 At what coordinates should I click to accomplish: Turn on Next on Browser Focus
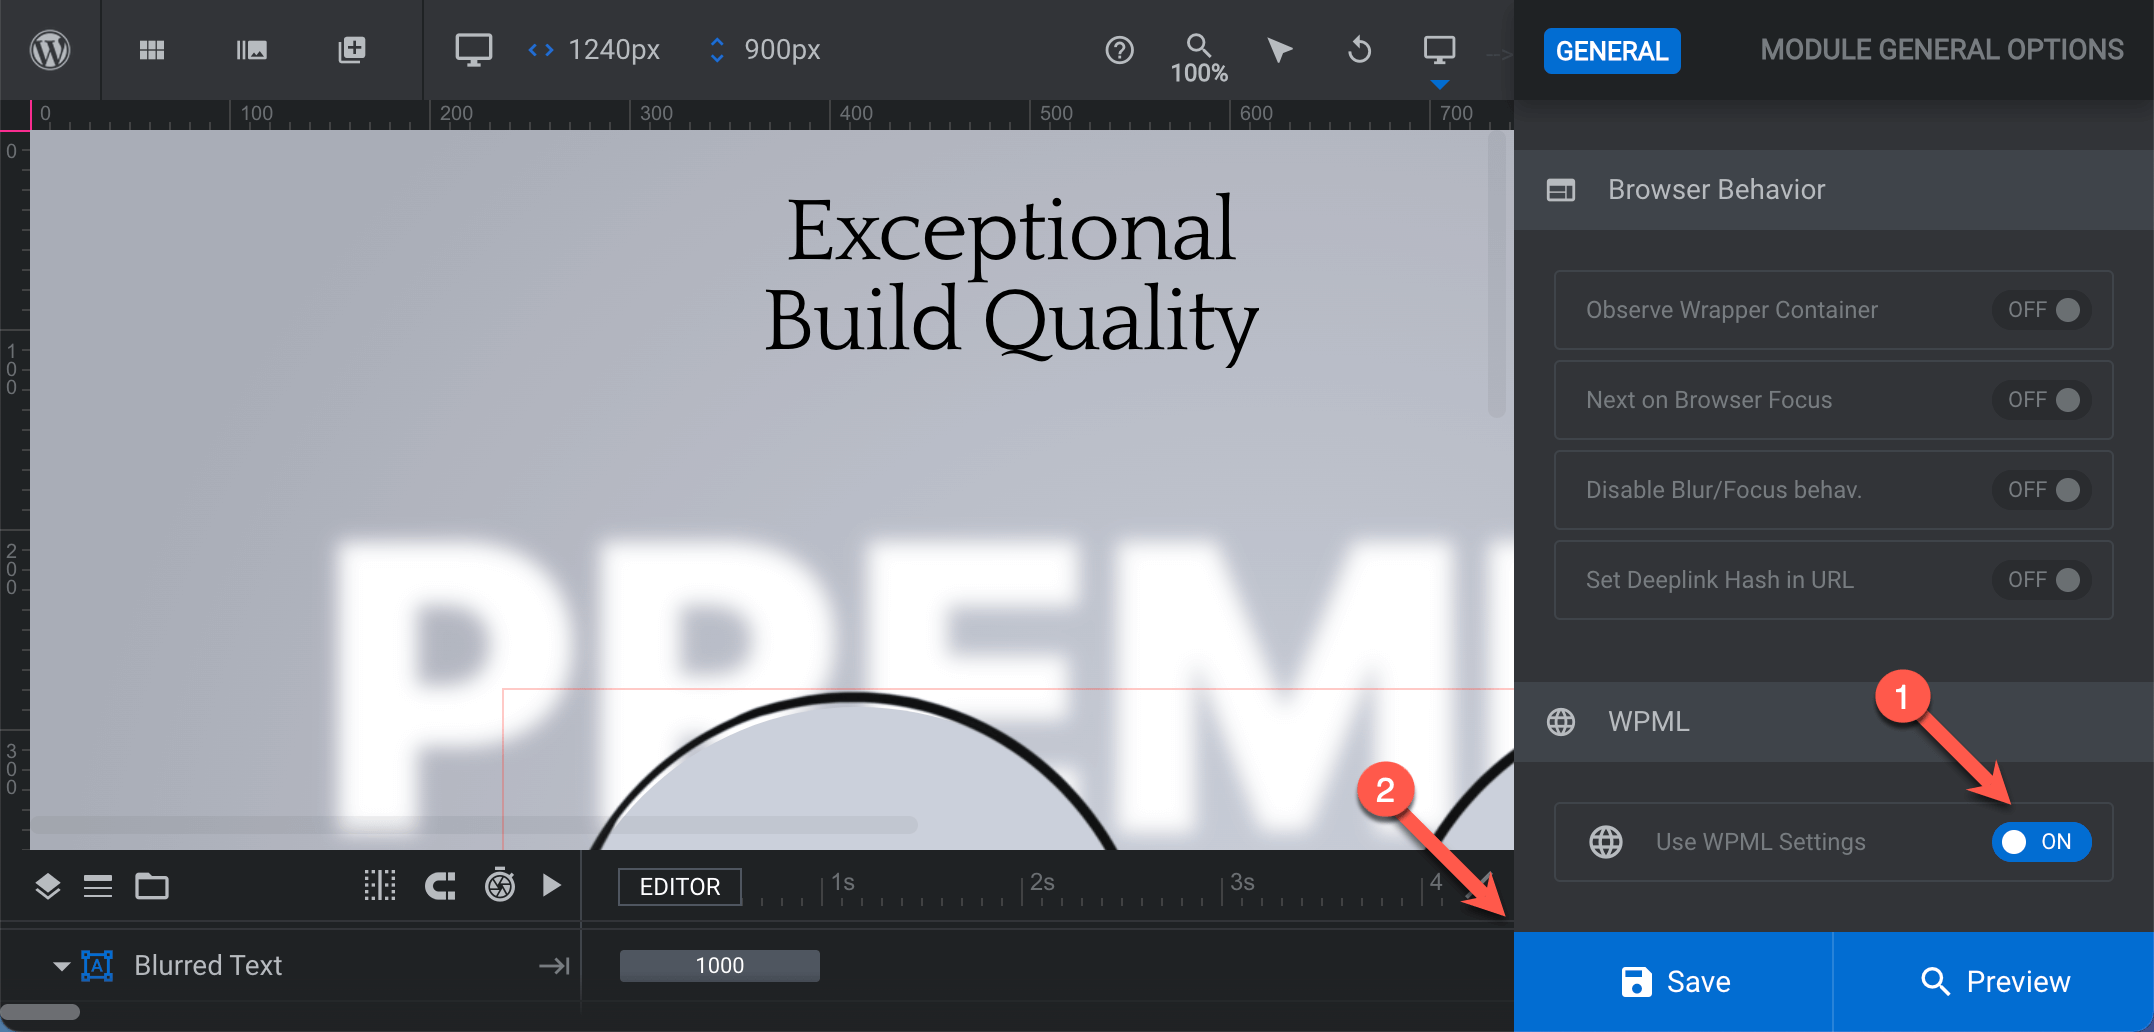[2042, 400]
